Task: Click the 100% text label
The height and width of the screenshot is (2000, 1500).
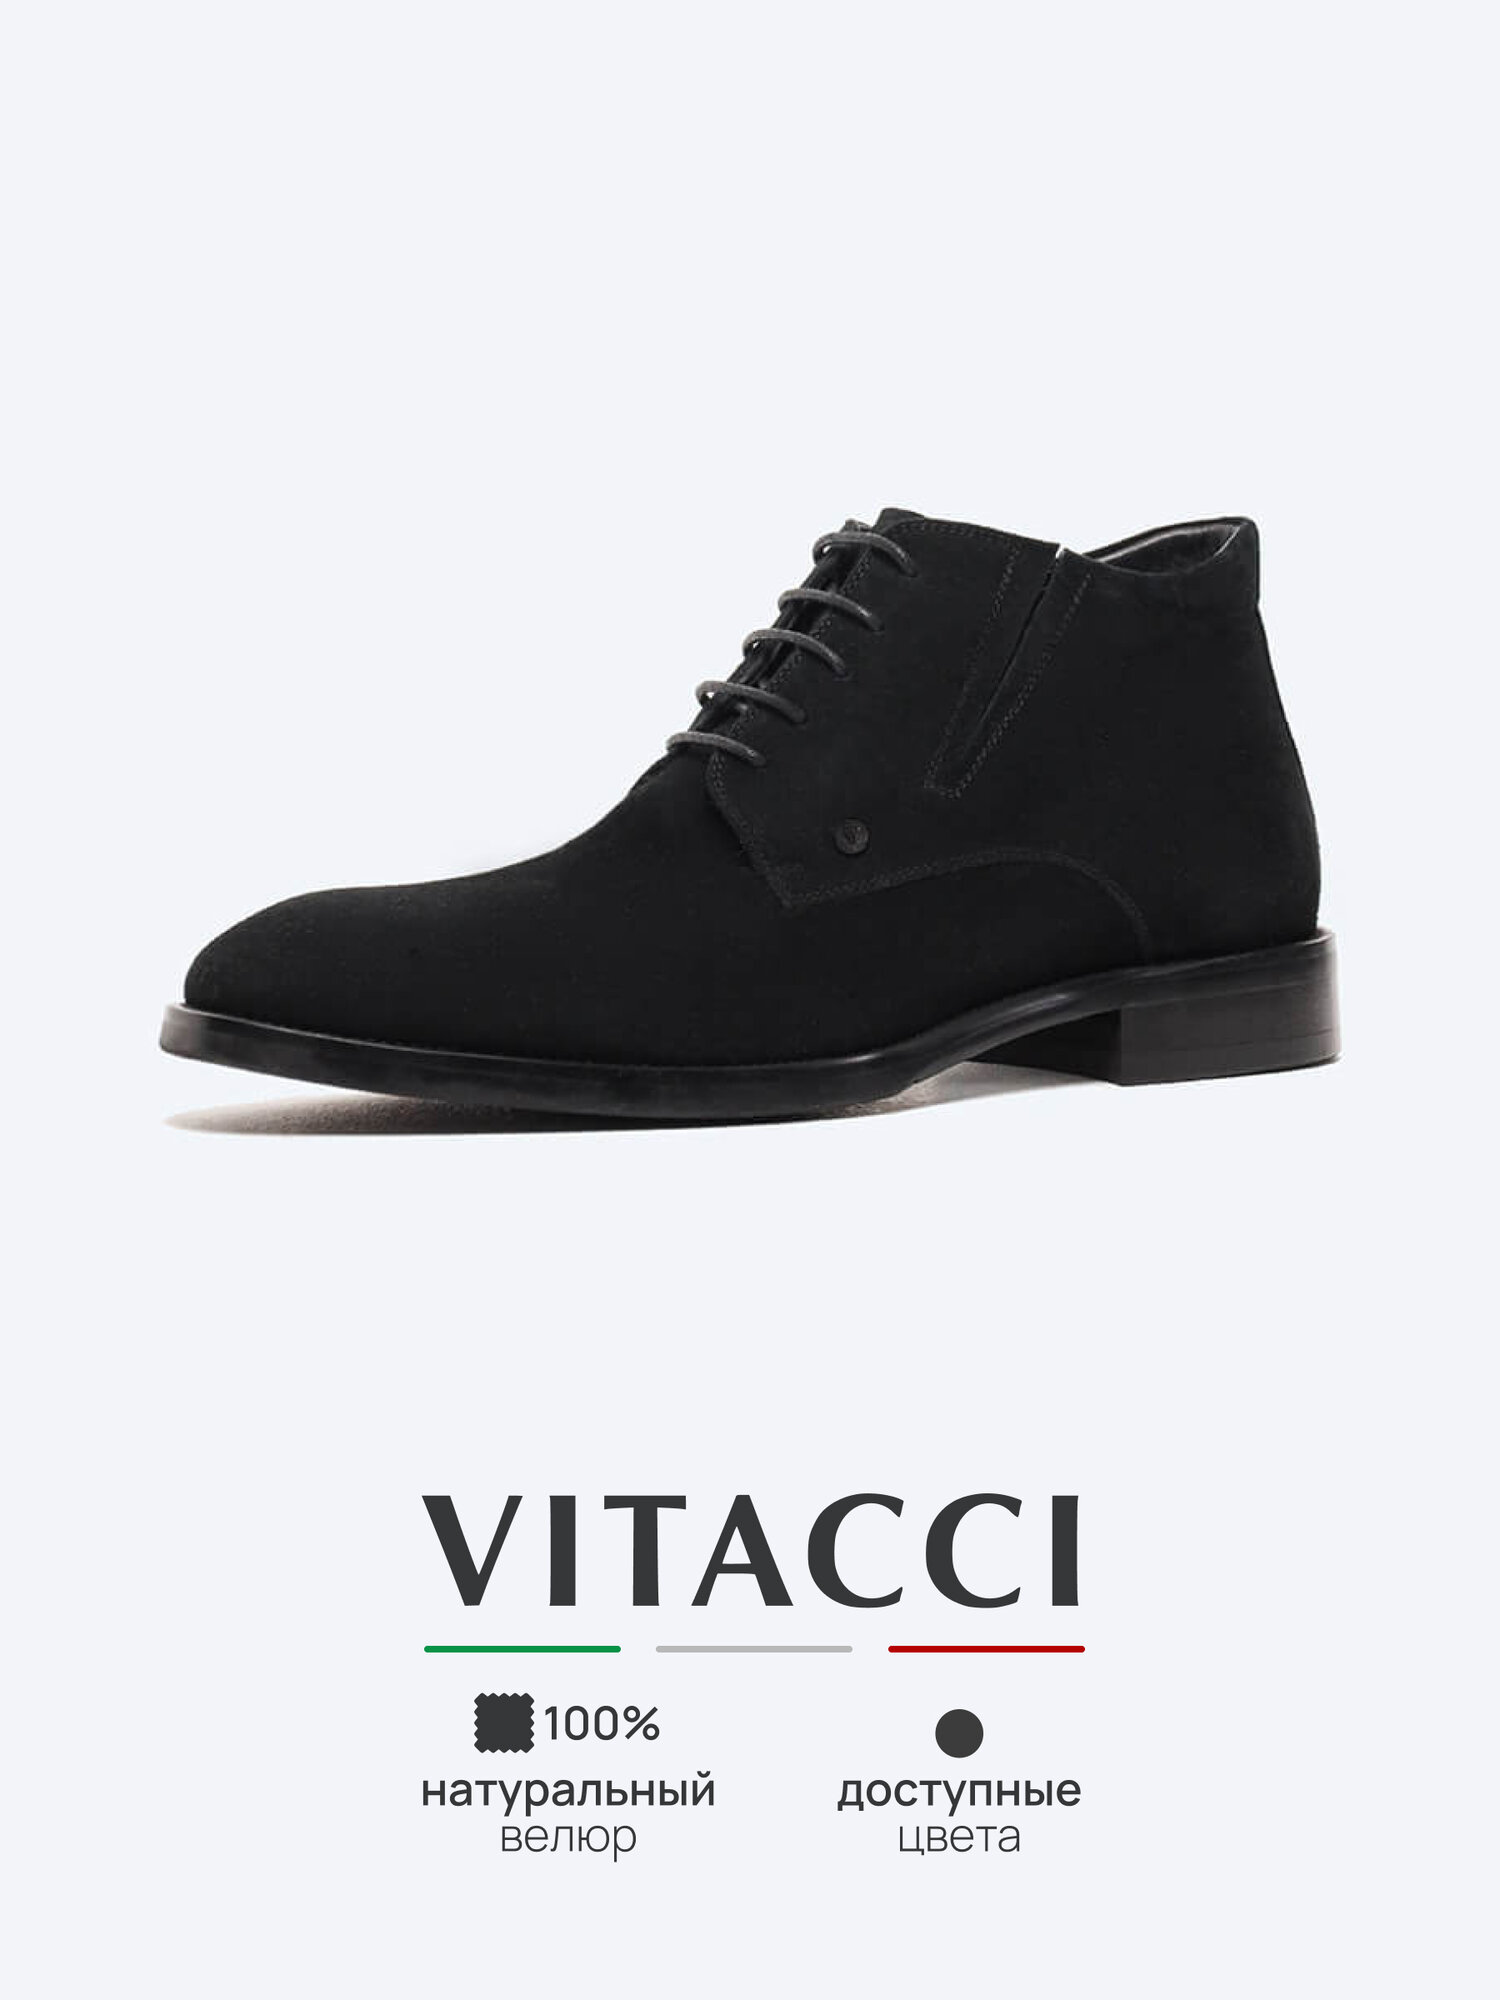Action: [602, 1723]
